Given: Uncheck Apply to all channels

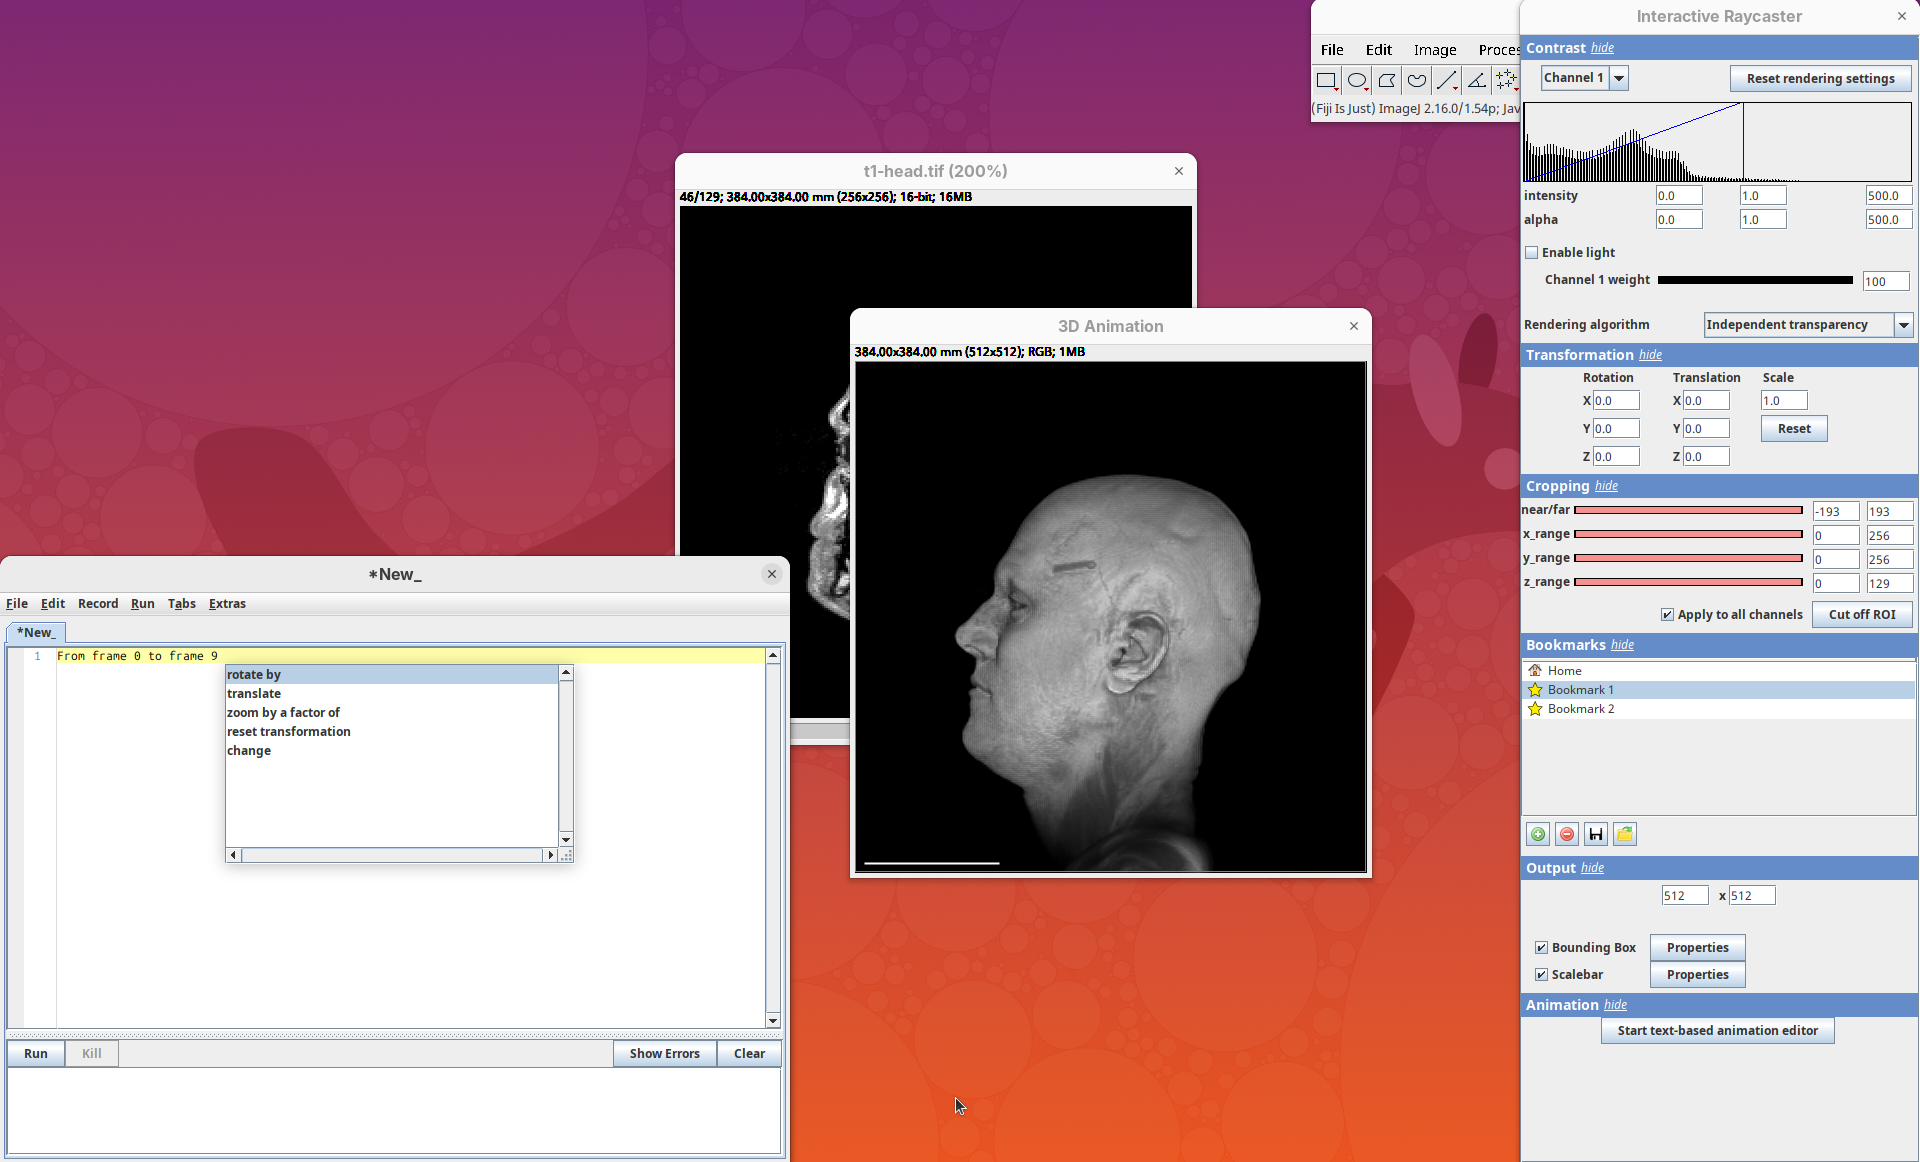Looking at the screenshot, I should (1667, 615).
